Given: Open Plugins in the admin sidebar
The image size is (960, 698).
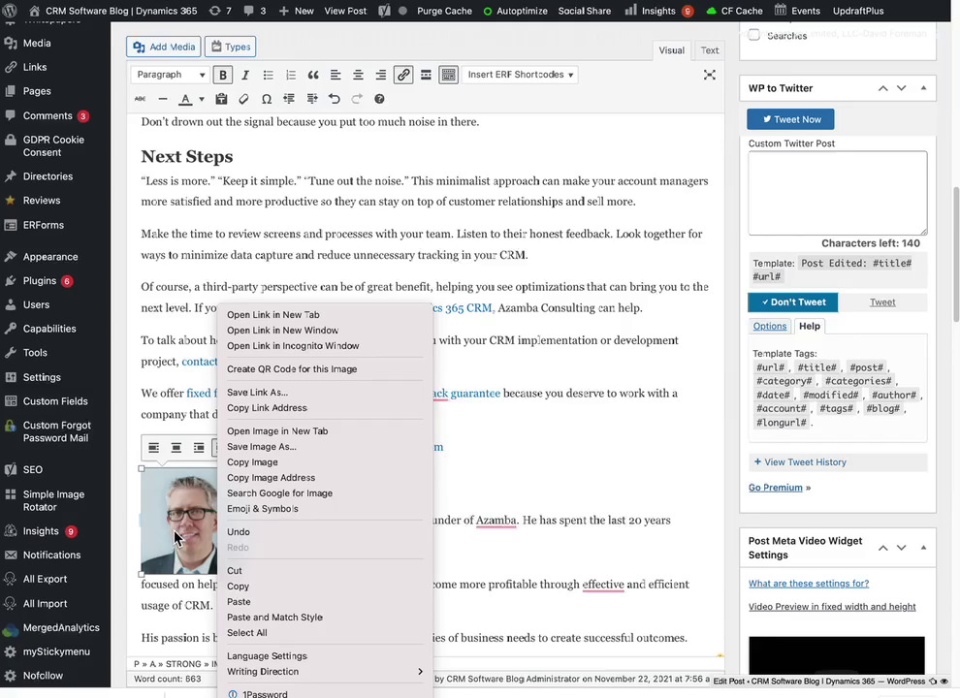Looking at the screenshot, I should (x=39, y=280).
